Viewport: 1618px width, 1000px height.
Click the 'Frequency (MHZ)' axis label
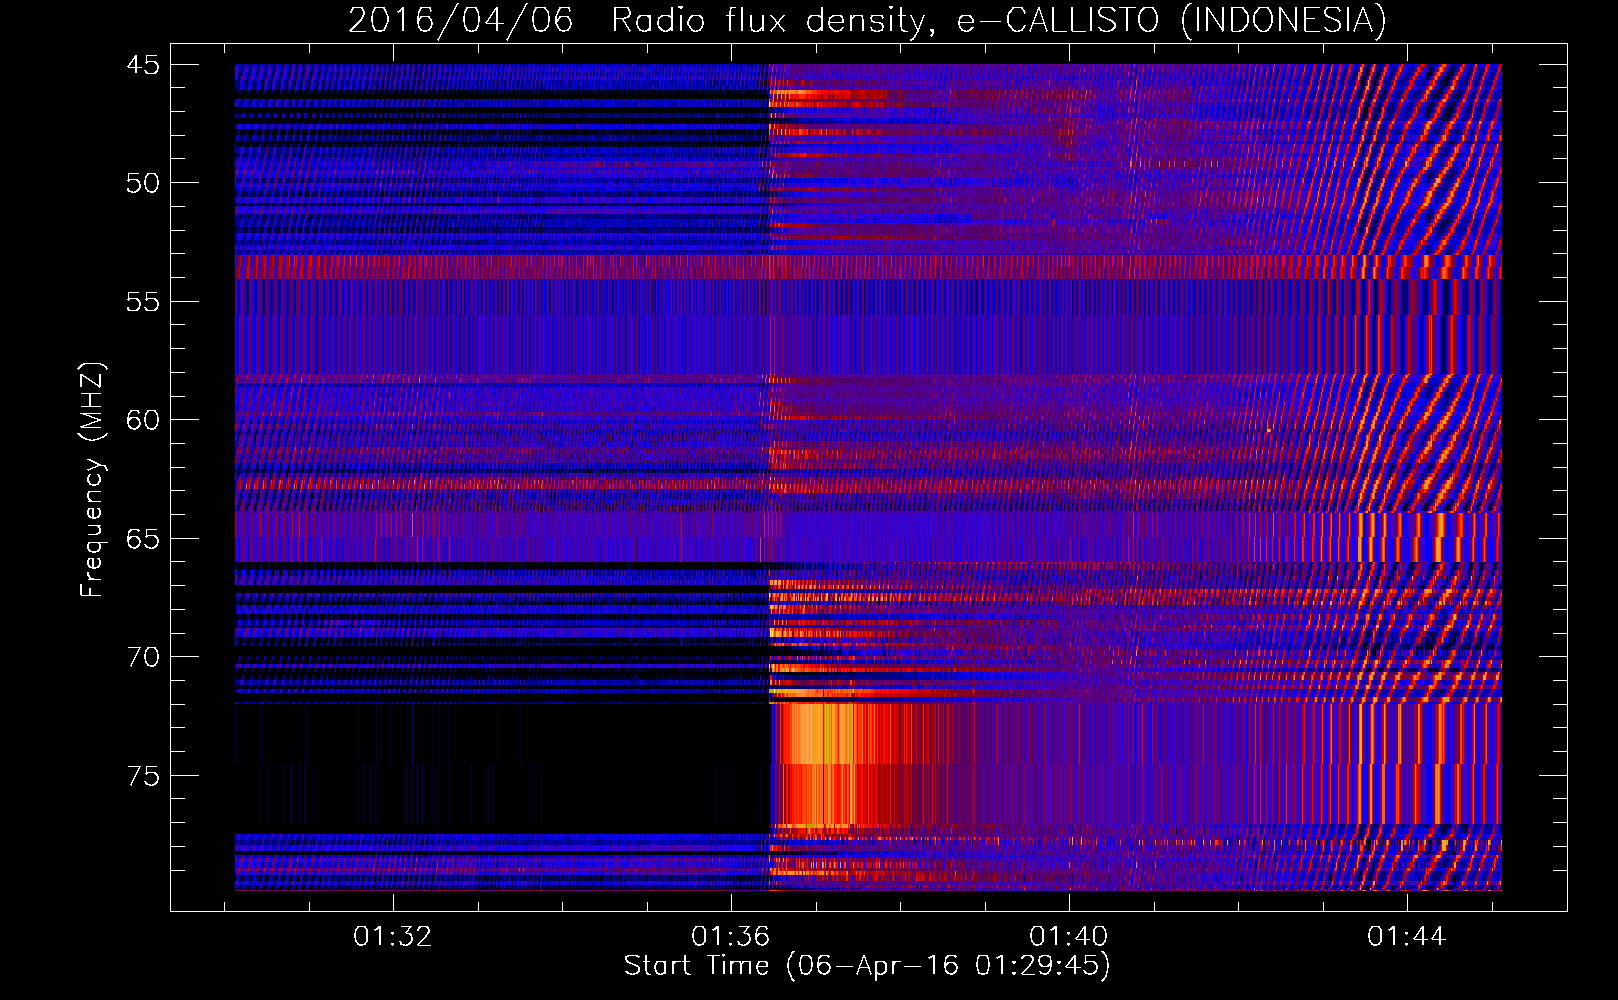coord(92,478)
